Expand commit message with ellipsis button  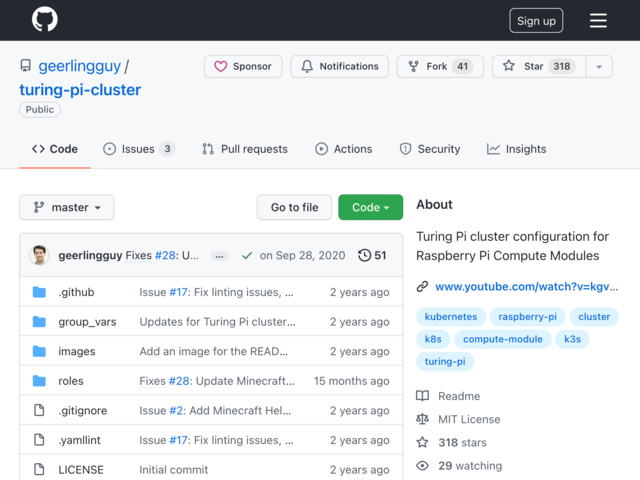click(x=219, y=256)
